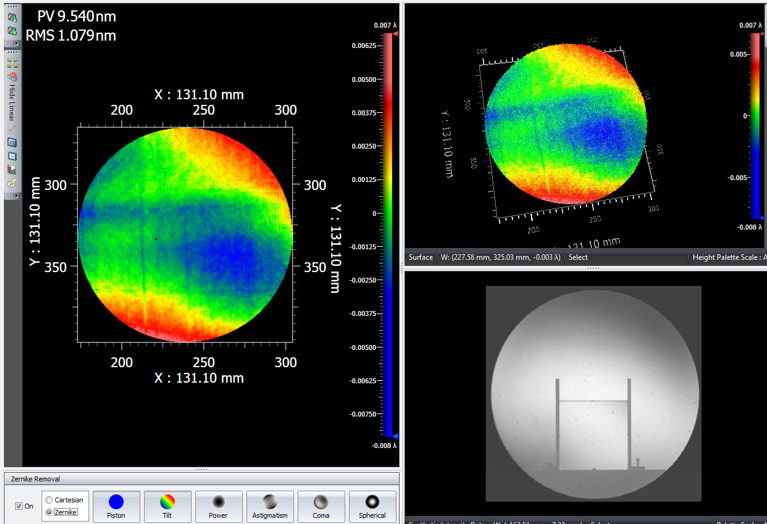Click the grayscale intensity image of the sample
The height and width of the screenshot is (524, 767).
(592, 393)
